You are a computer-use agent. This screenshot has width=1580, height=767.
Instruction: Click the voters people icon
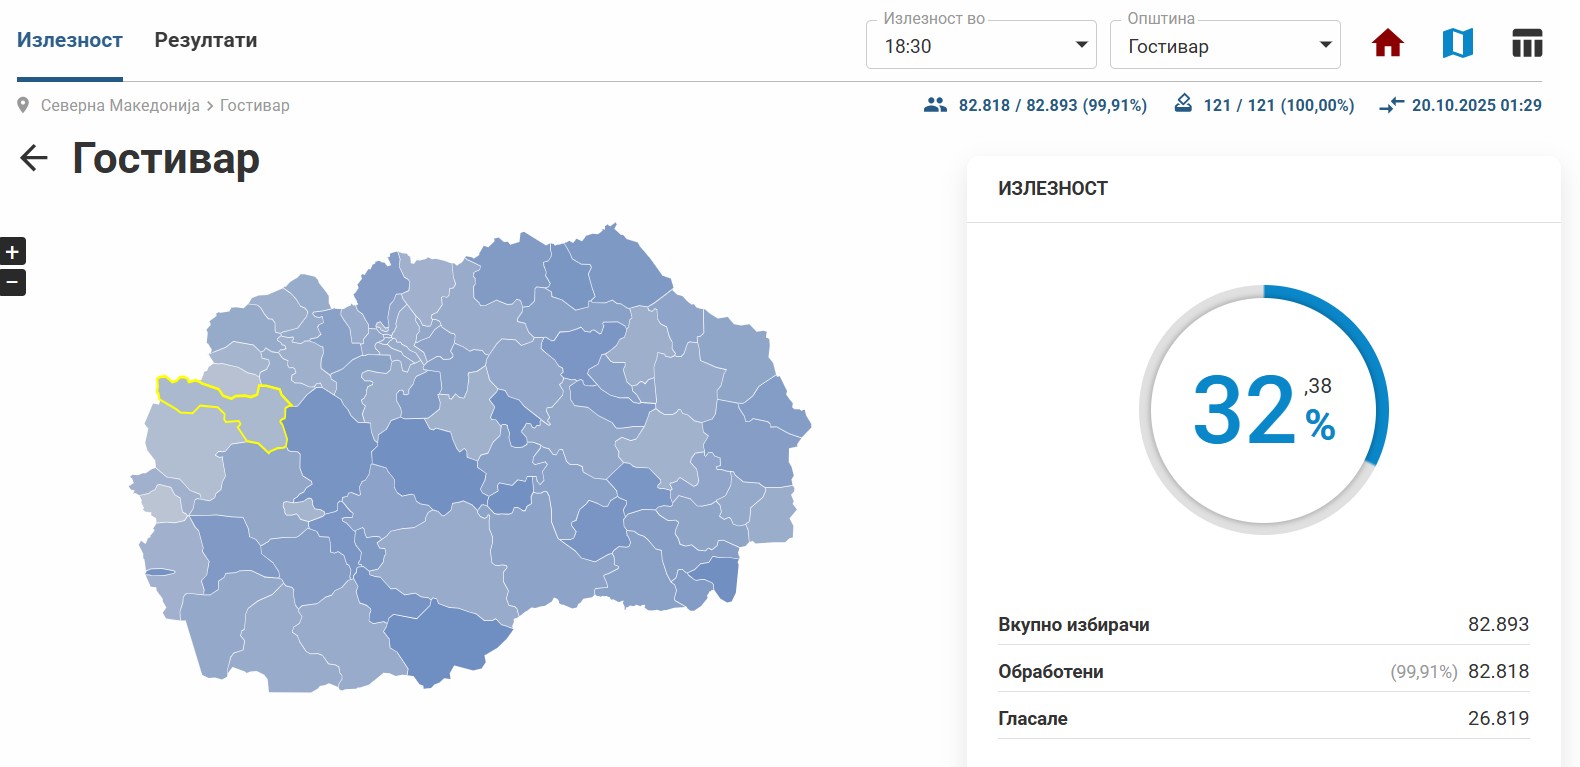point(935,105)
